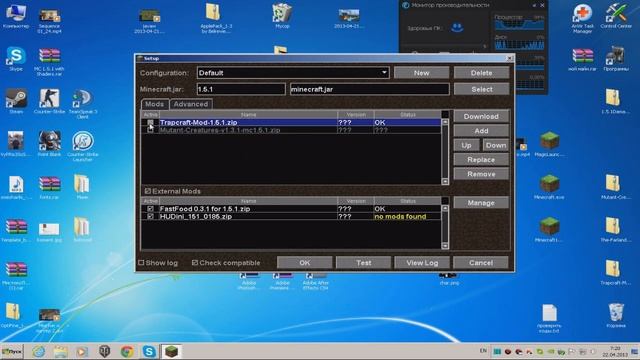Viewport: 640px width, 360px height.
Task: Open Skype from the taskbar
Action: pos(149,351)
